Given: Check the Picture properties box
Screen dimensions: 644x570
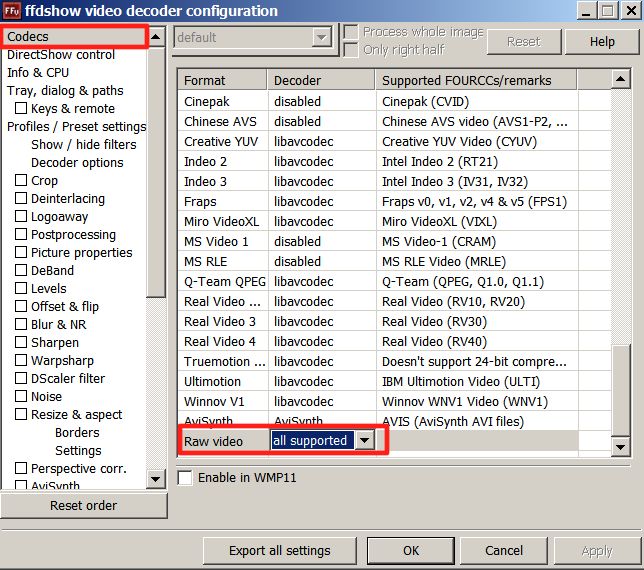Looking at the screenshot, I should coord(21,253).
